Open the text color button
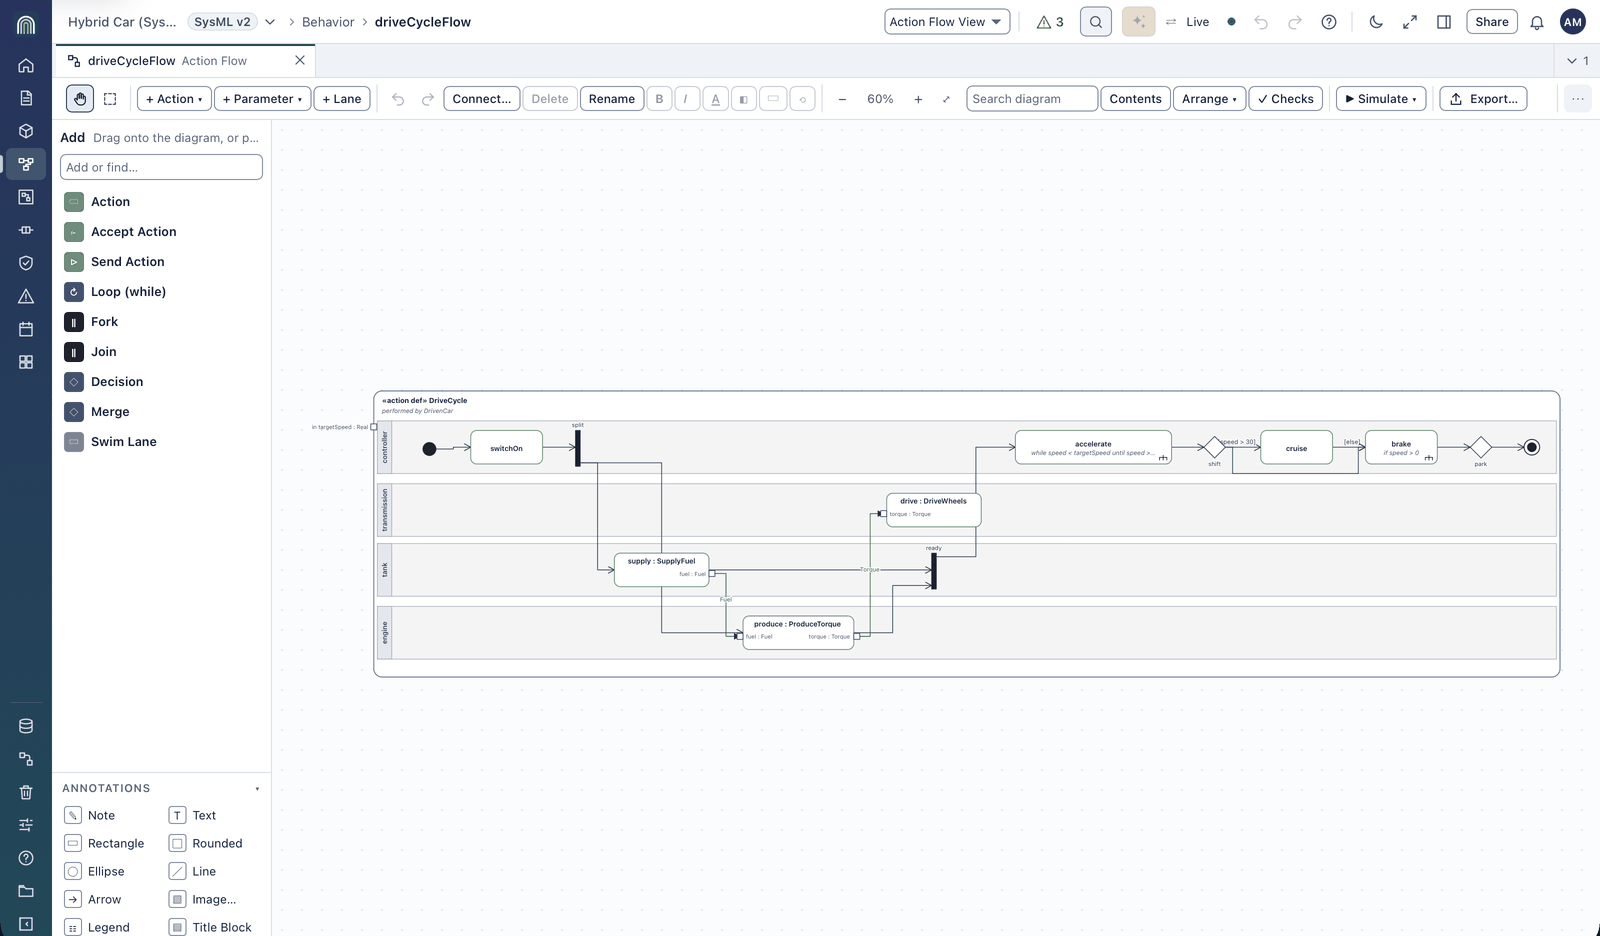Image resolution: width=1600 pixels, height=936 pixels. (715, 99)
